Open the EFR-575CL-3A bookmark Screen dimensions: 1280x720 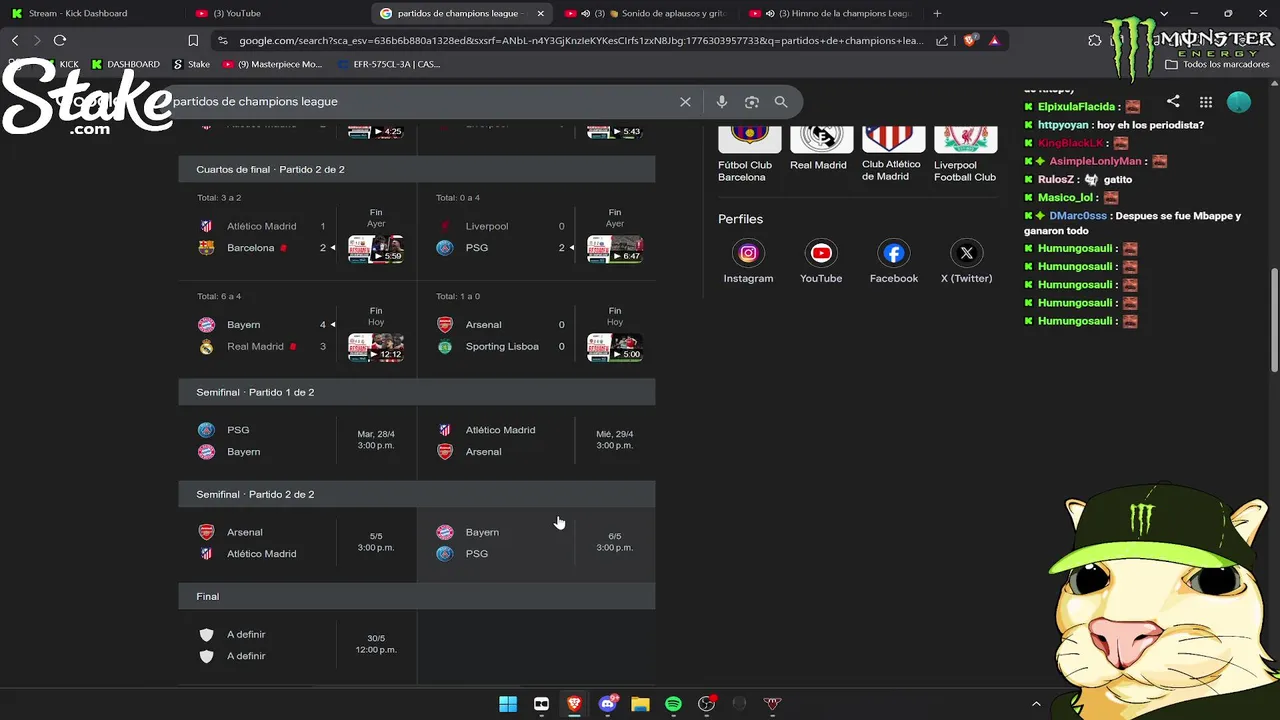click(389, 64)
